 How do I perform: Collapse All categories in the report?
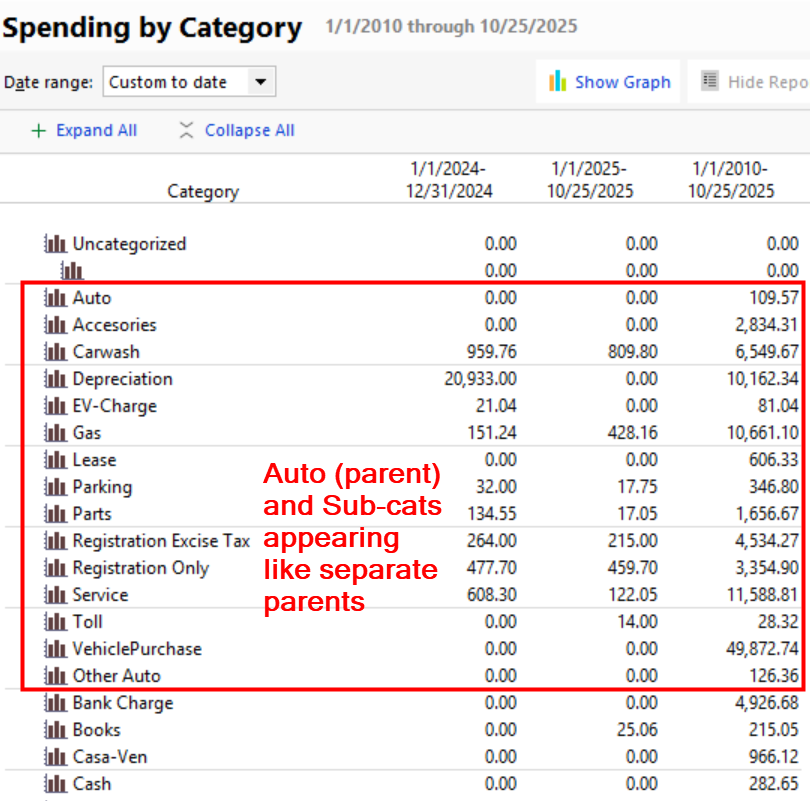coord(237,130)
